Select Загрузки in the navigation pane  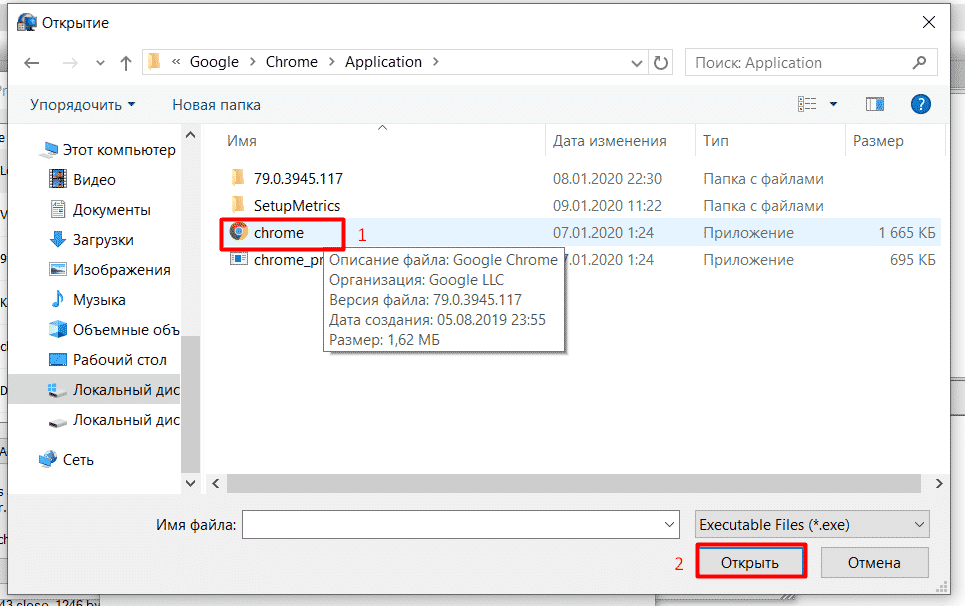[103, 240]
